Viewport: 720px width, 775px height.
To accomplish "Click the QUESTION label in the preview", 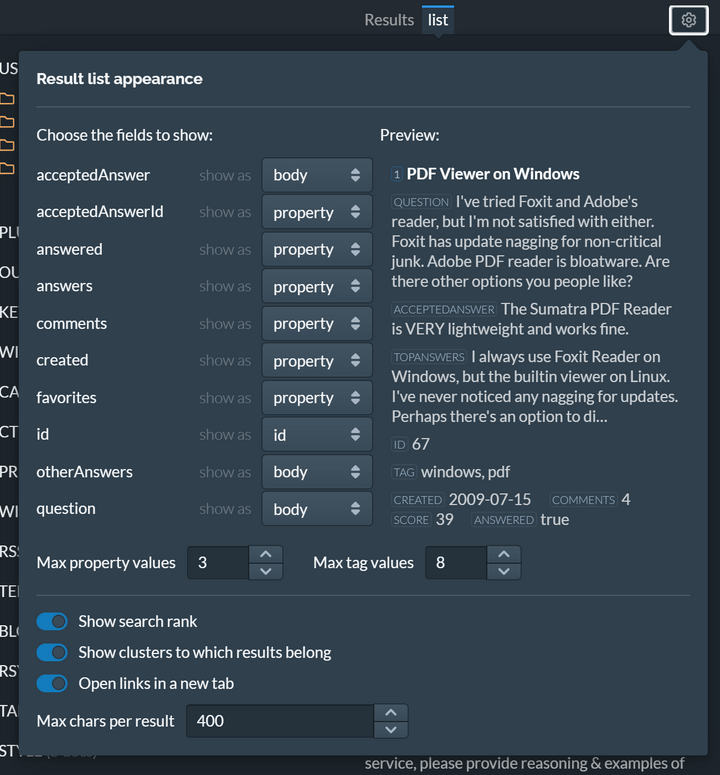I will pyautogui.click(x=421, y=202).
